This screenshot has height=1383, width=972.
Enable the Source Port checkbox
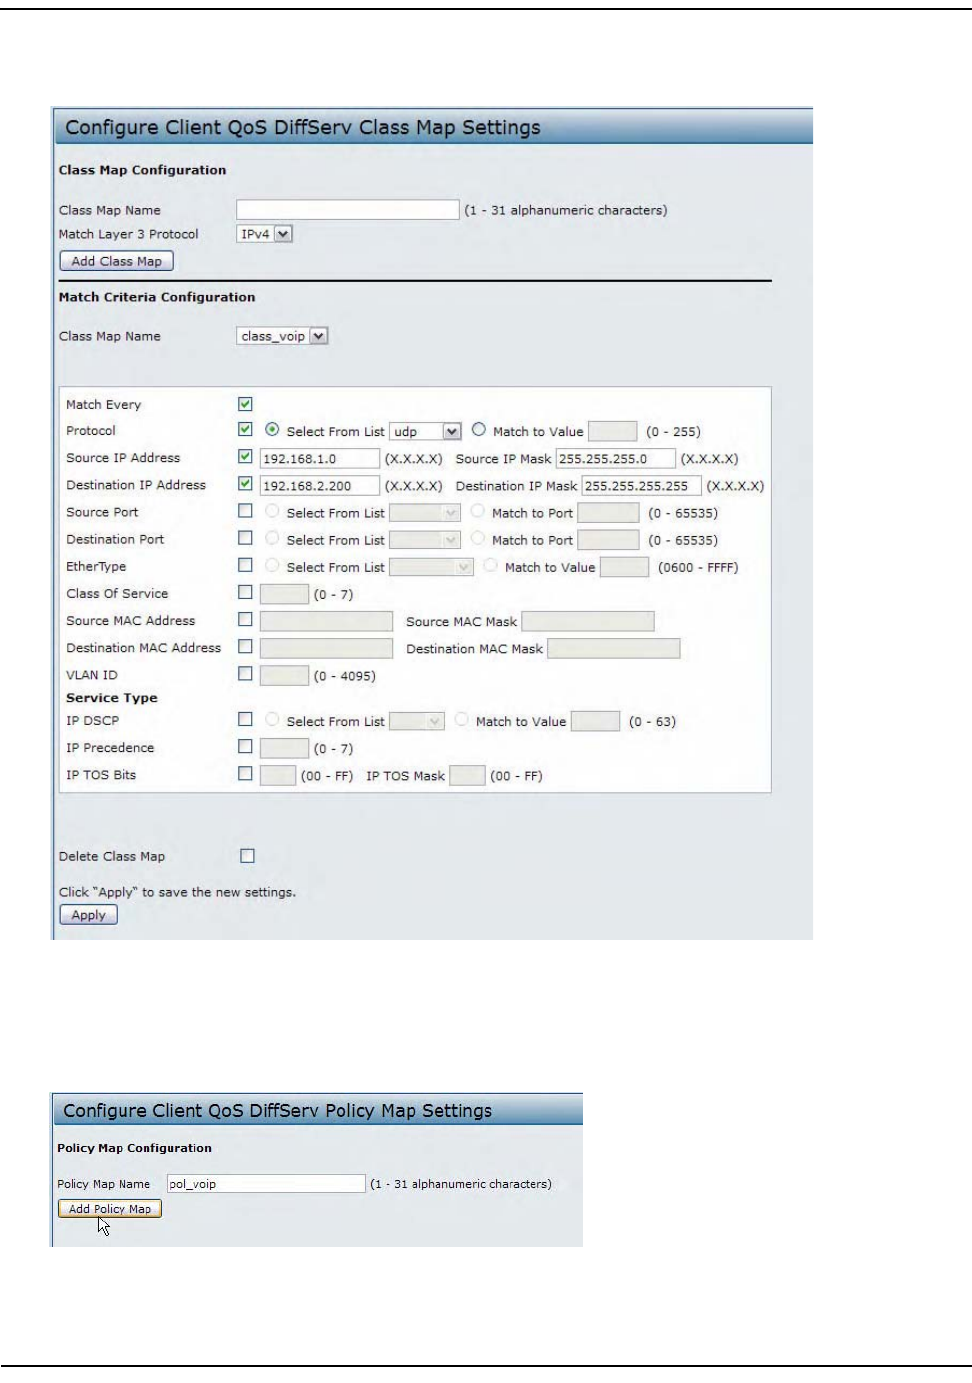[245, 510]
